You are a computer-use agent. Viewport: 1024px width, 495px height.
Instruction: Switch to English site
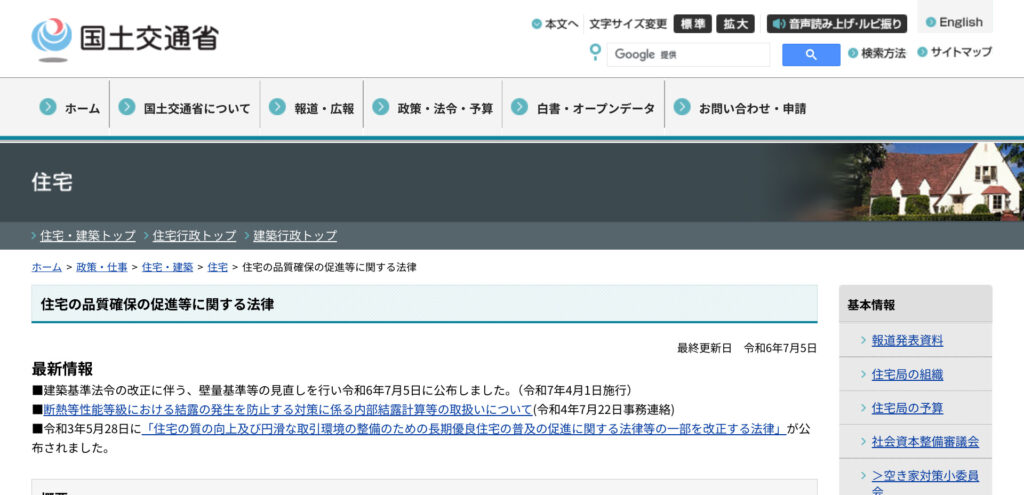[x=954, y=22]
